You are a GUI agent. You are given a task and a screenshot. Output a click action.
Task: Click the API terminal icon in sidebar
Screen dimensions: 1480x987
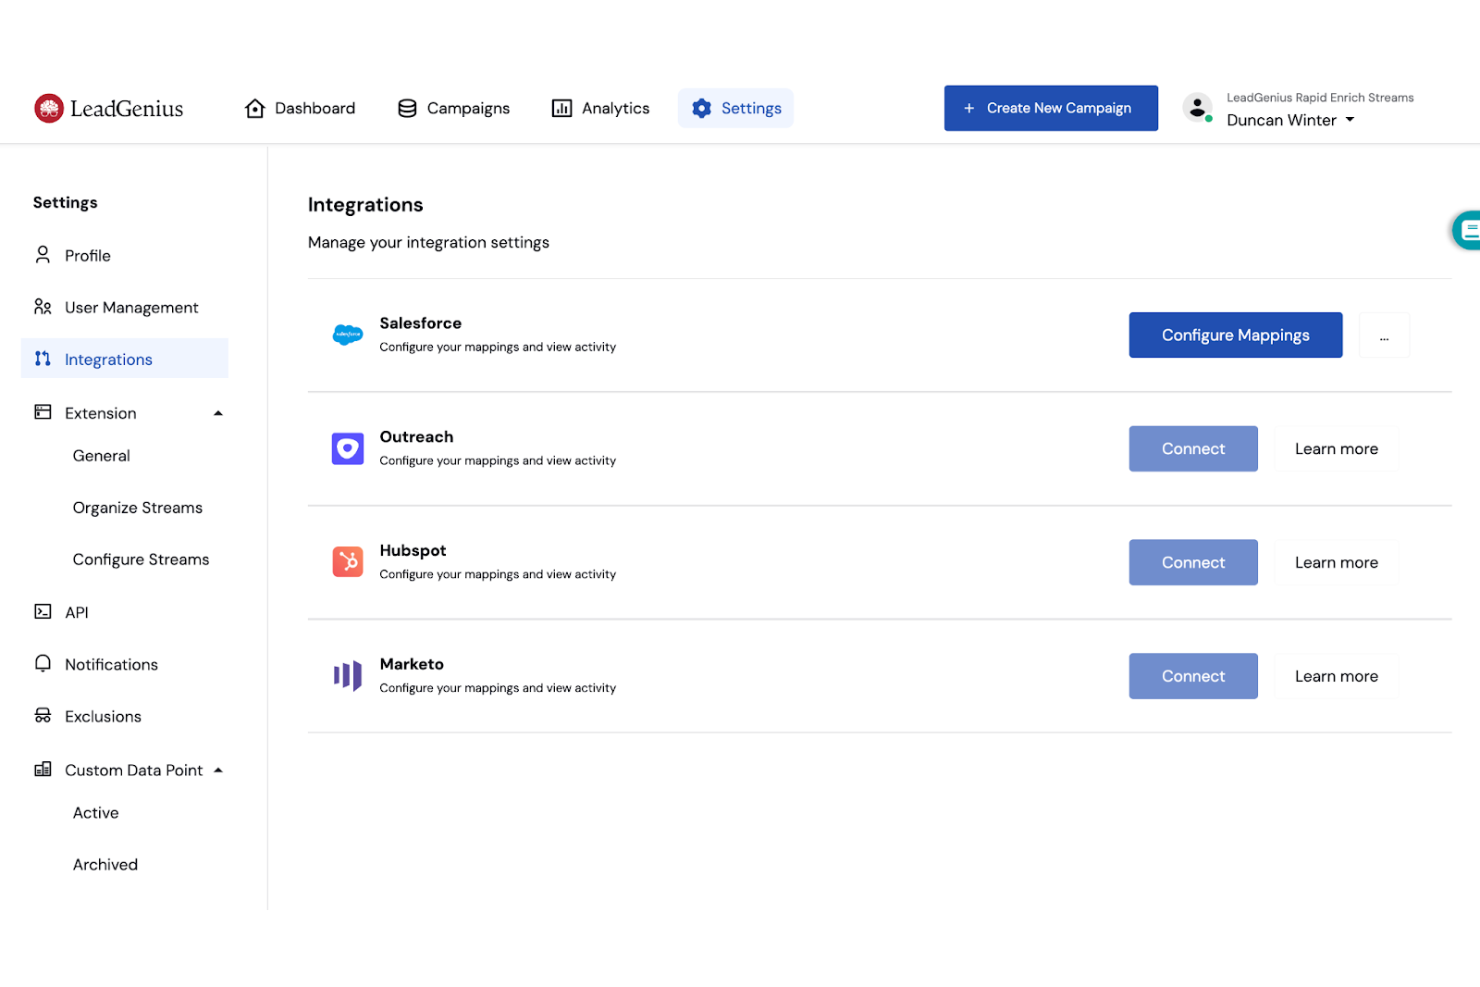(x=42, y=612)
